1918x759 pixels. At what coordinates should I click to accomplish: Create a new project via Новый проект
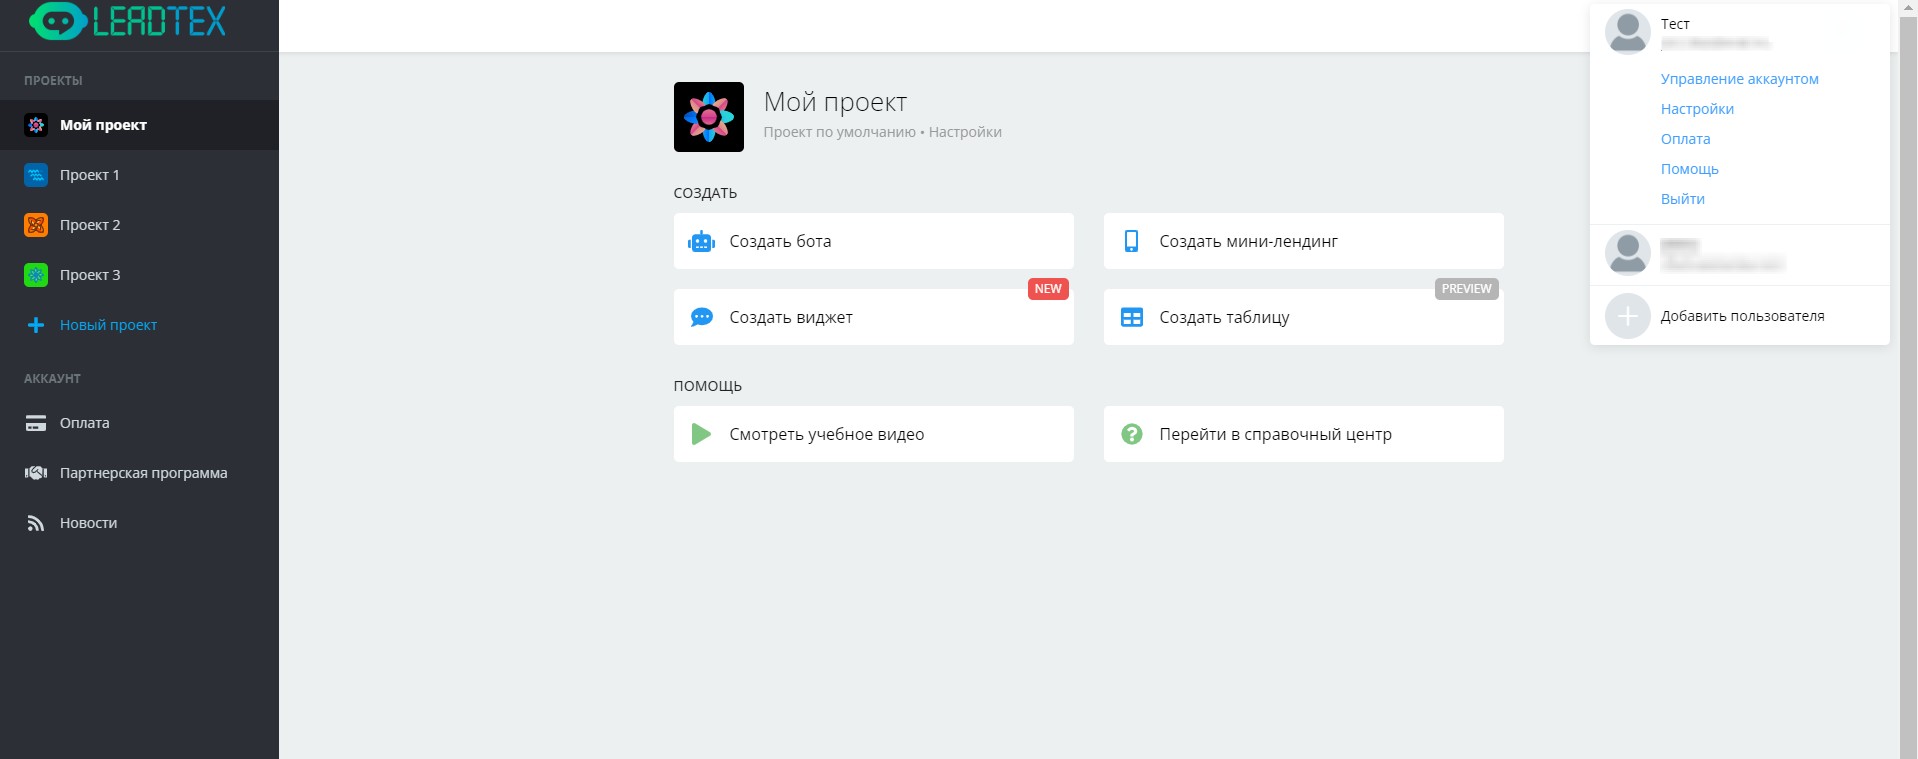[x=107, y=325]
